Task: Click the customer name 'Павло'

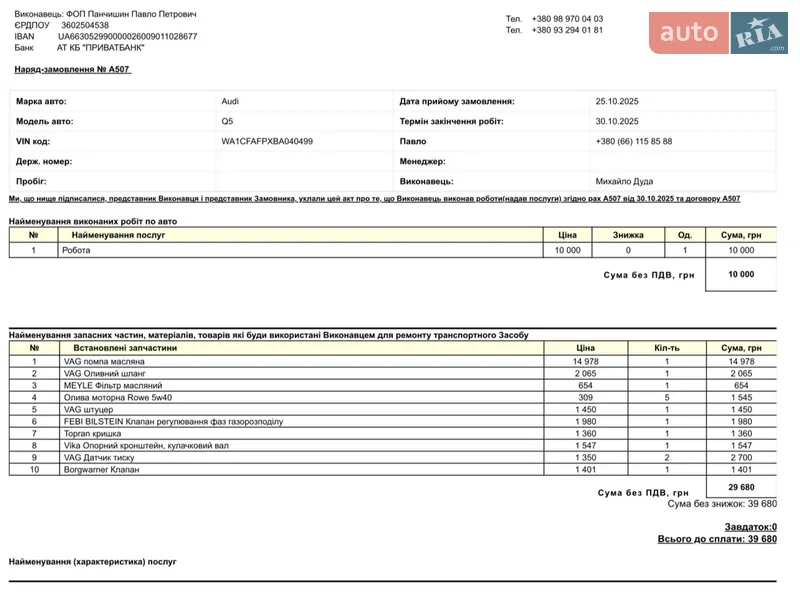Action: coord(413,141)
